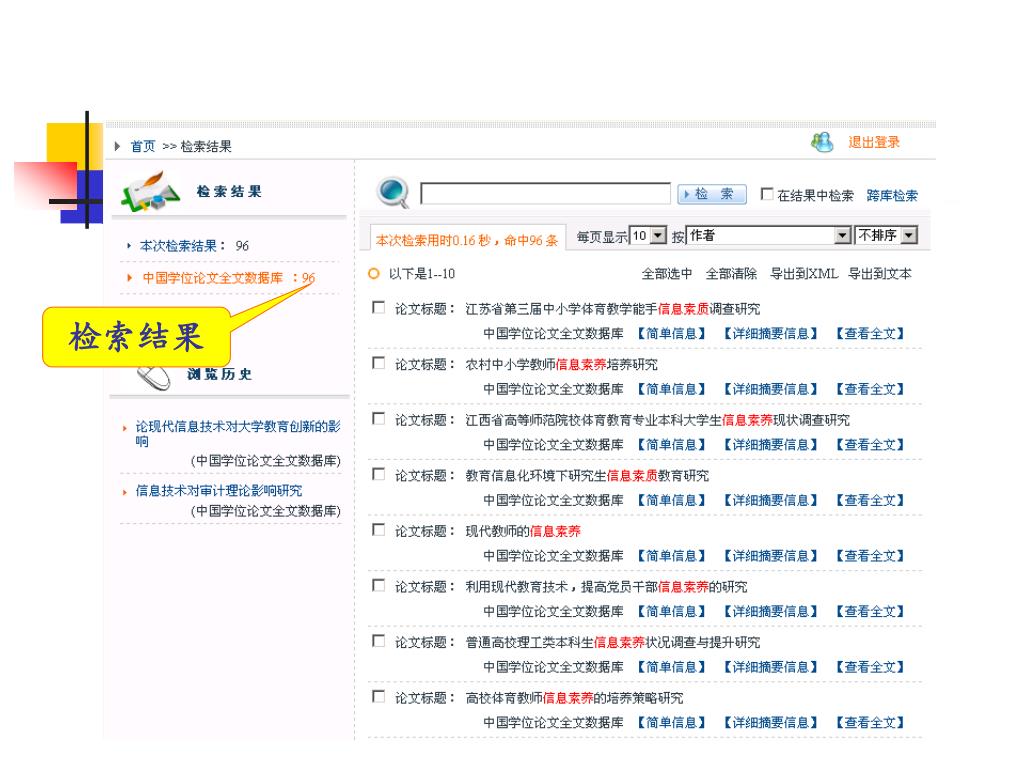This screenshot has width=1024, height=768.
Task: Click the user avatars icon near logout
Action: coord(822,141)
